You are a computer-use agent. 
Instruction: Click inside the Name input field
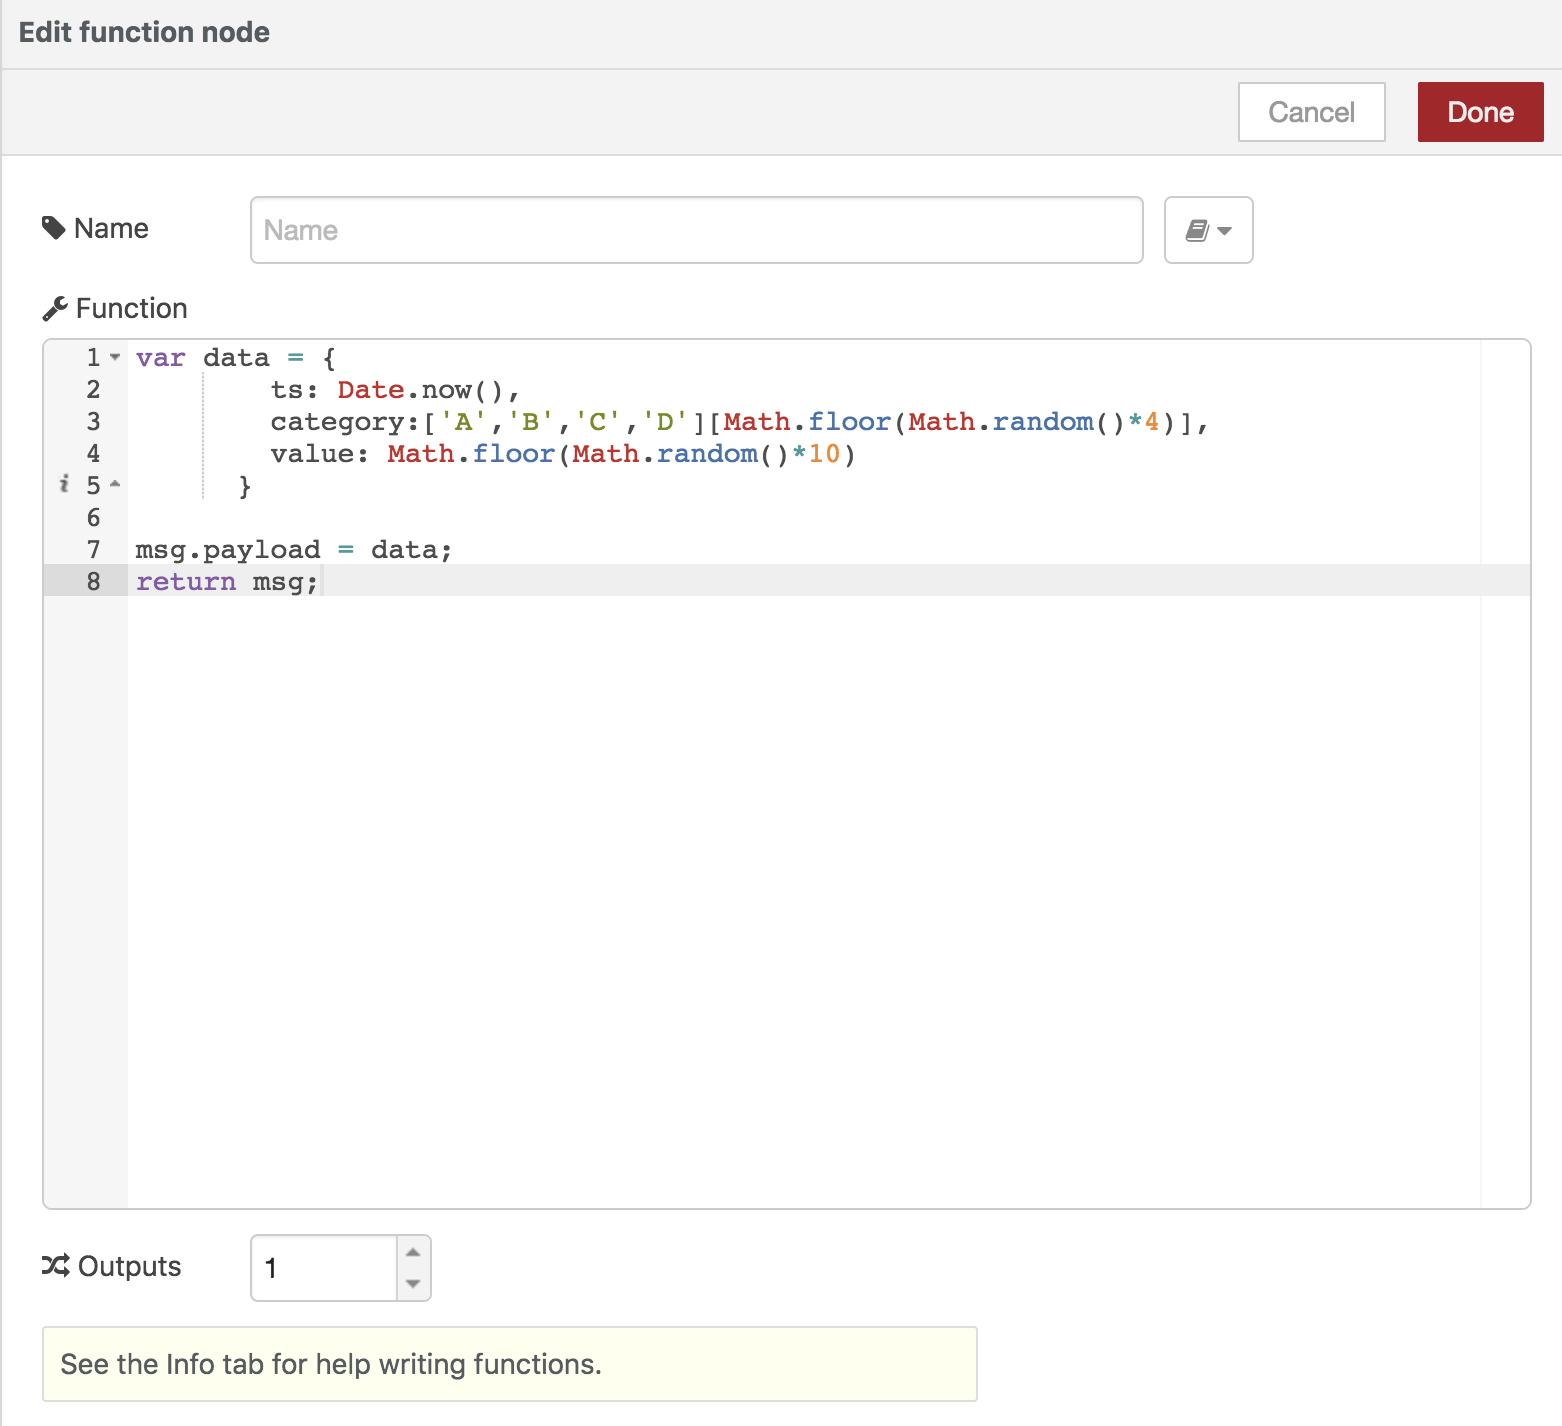point(697,230)
